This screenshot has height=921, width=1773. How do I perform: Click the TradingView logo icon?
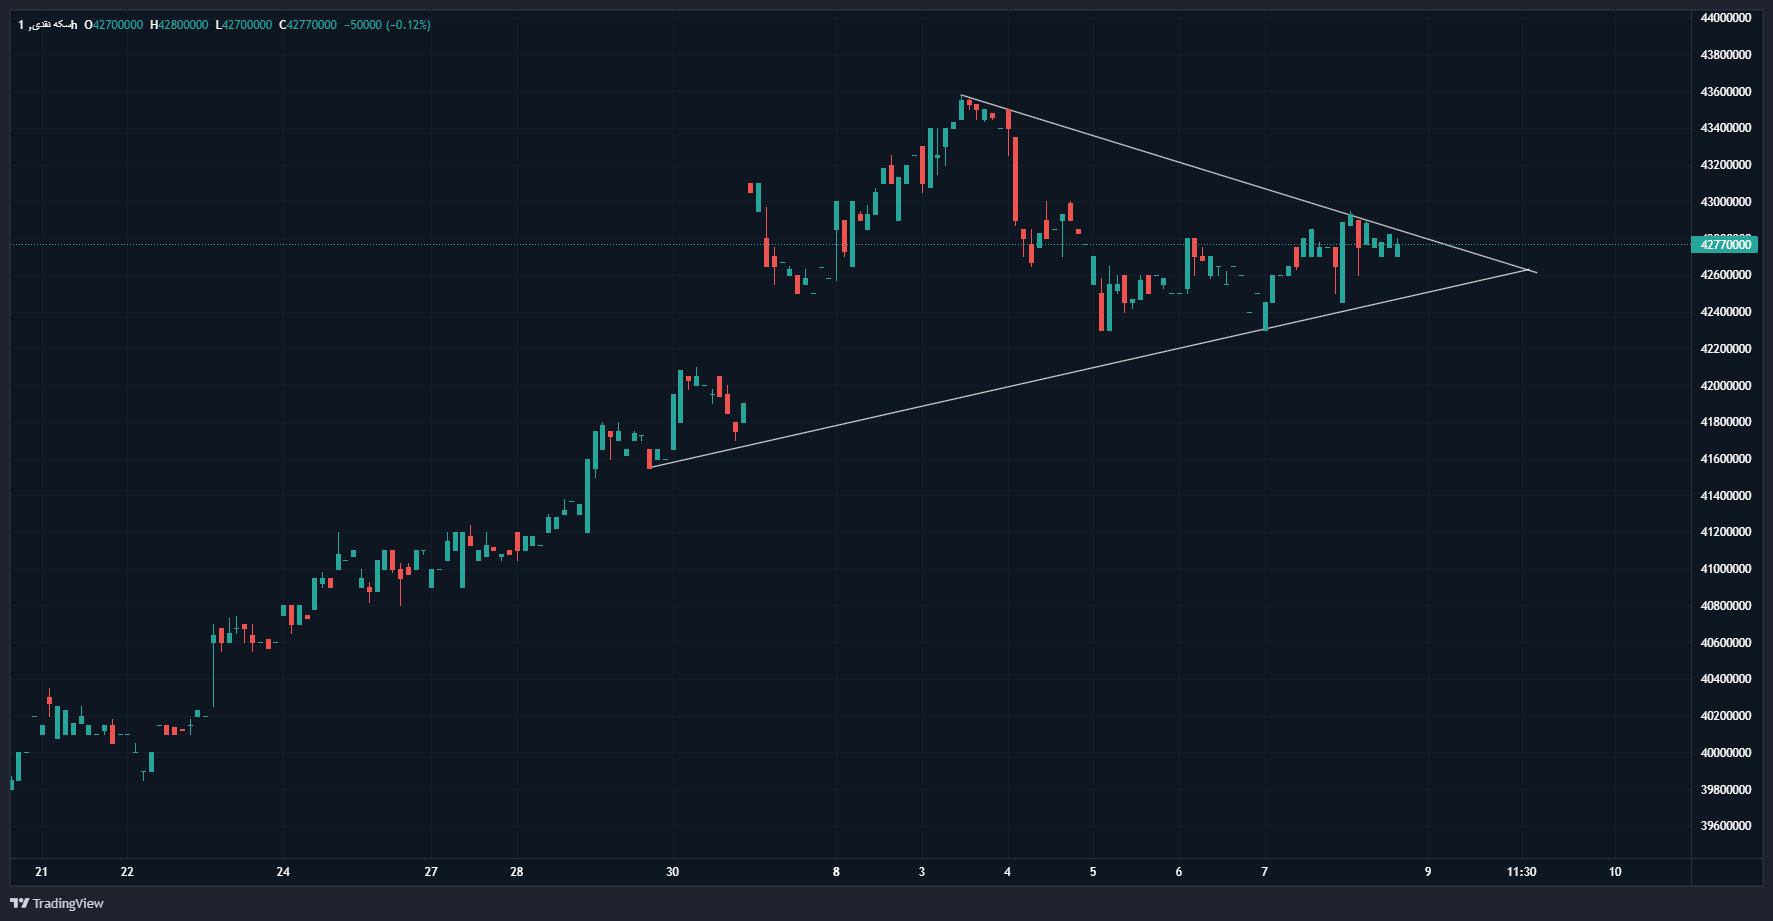tap(19, 903)
